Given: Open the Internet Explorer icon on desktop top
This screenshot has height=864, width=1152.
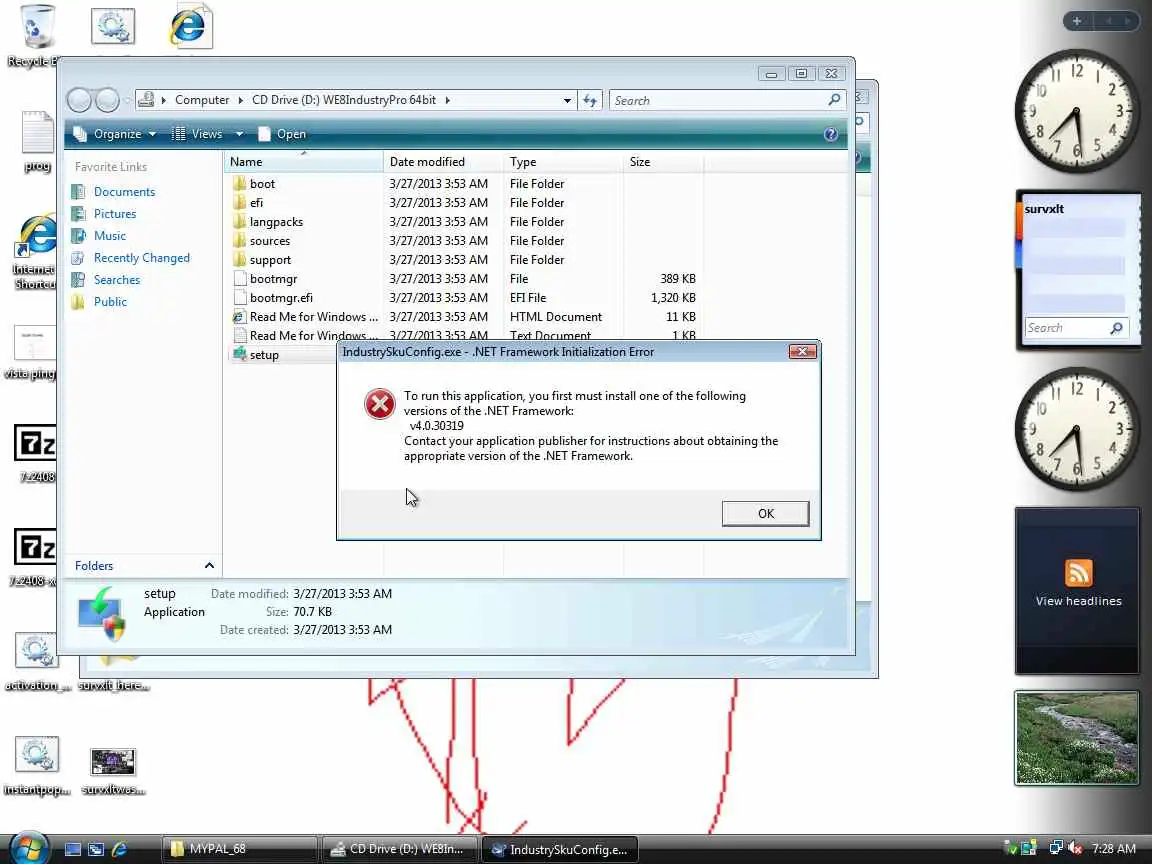Looking at the screenshot, I should (x=190, y=27).
